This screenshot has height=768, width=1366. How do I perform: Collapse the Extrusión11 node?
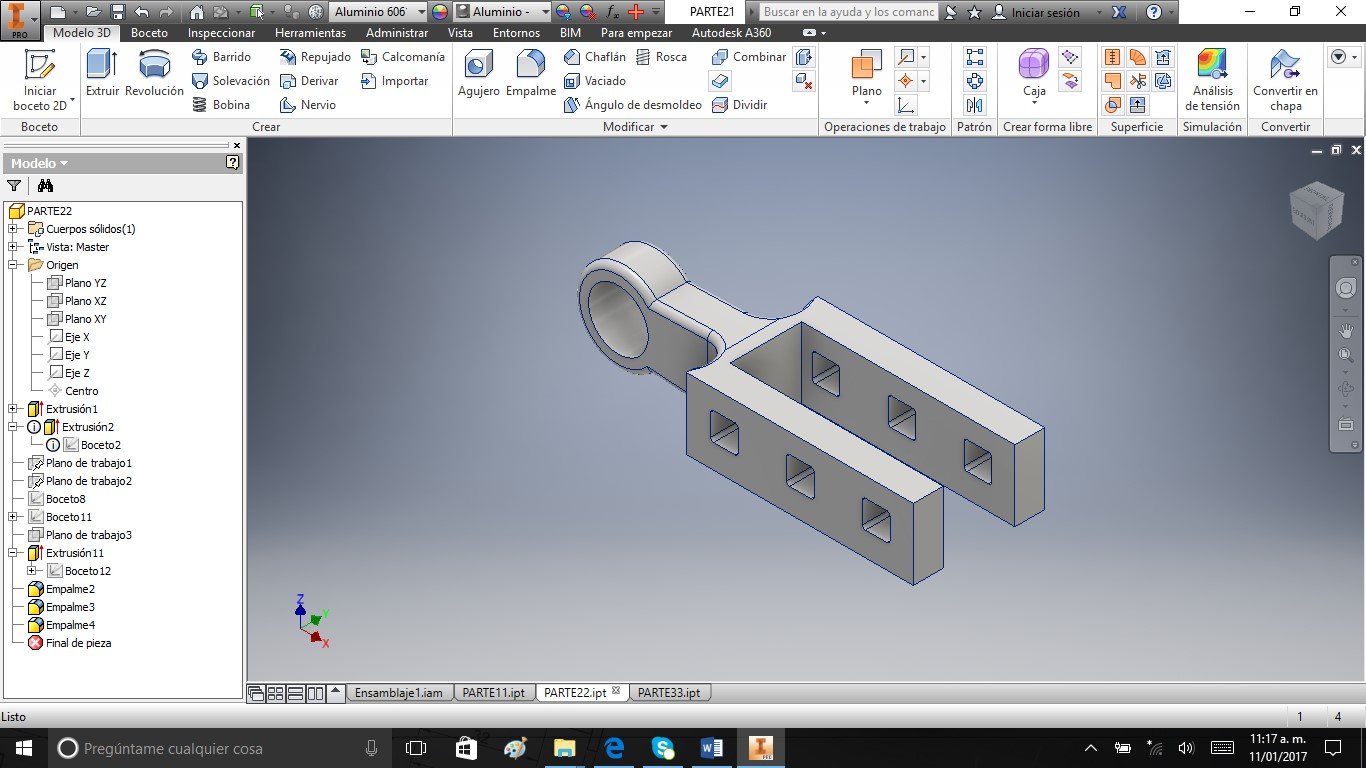tap(13, 553)
